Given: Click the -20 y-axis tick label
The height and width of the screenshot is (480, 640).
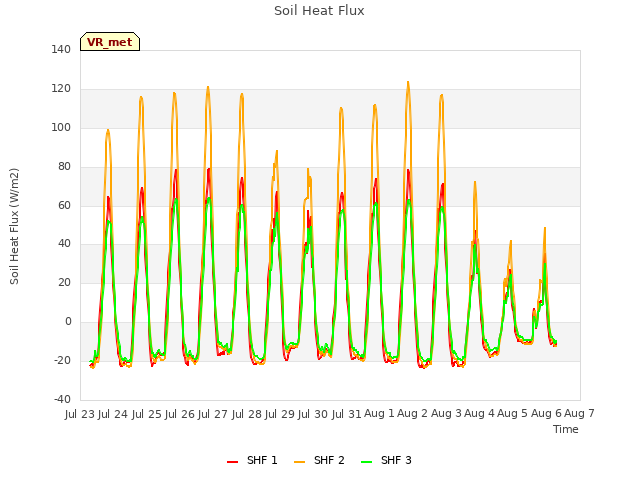Looking at the screenshot, I should pos(62,360).
